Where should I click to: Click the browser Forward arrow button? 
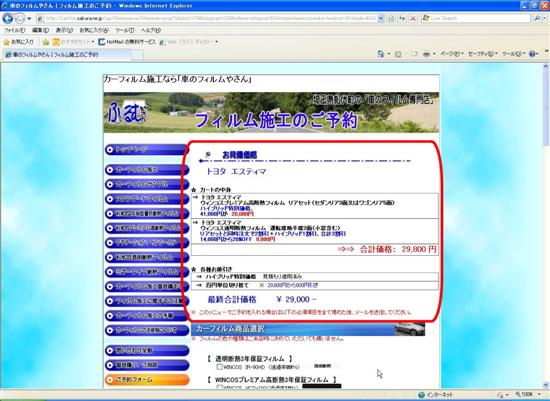coord(20,18)
